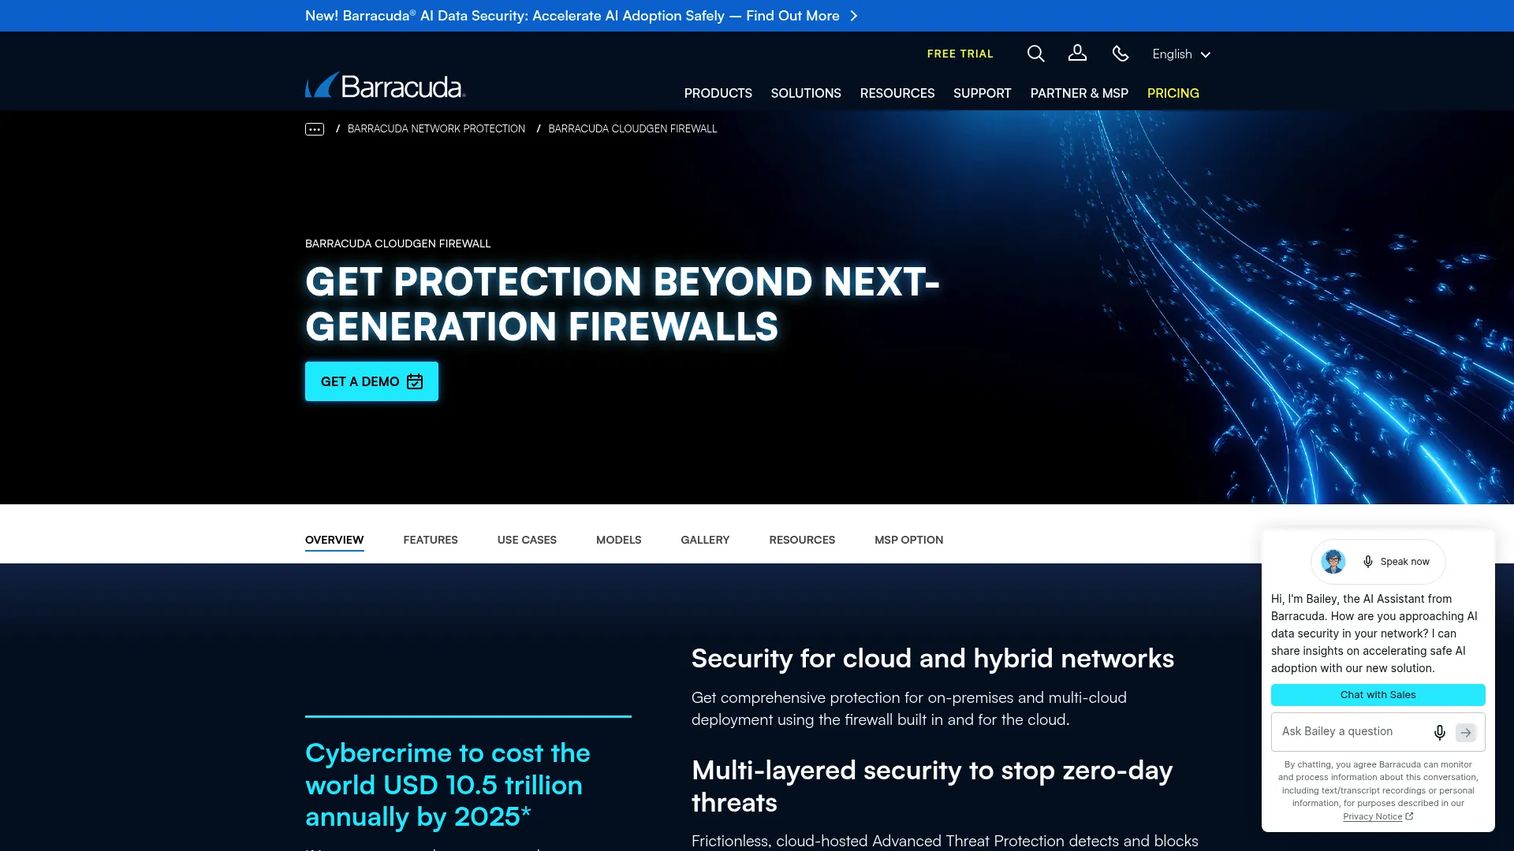
Task: Click the FREE TRIAL link
Action: click(960, 54)
